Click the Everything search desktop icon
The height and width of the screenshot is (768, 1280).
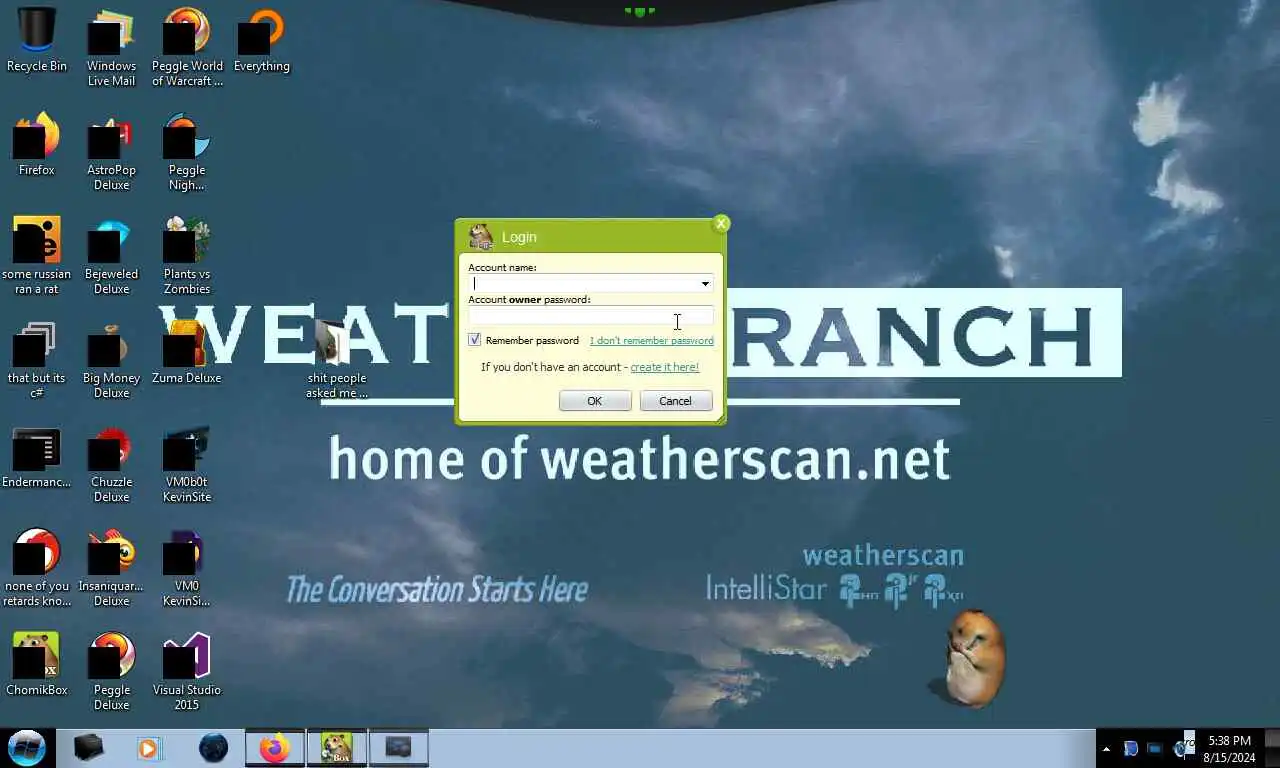262,41
